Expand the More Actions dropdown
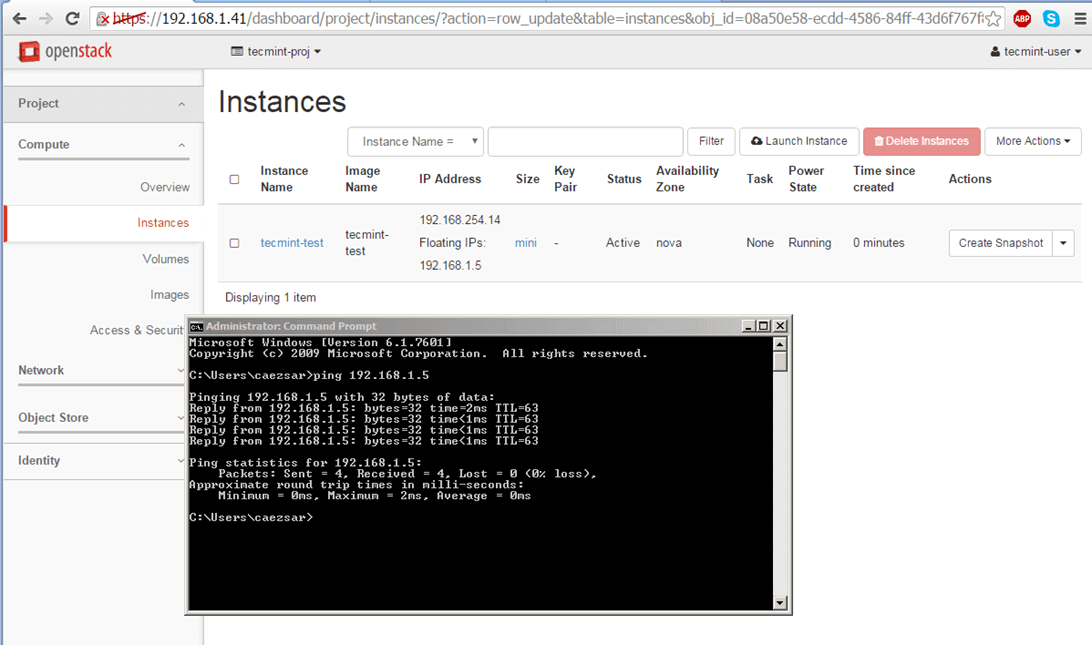This screenshot has width=1092, height=645. (x=1033, y=142)
